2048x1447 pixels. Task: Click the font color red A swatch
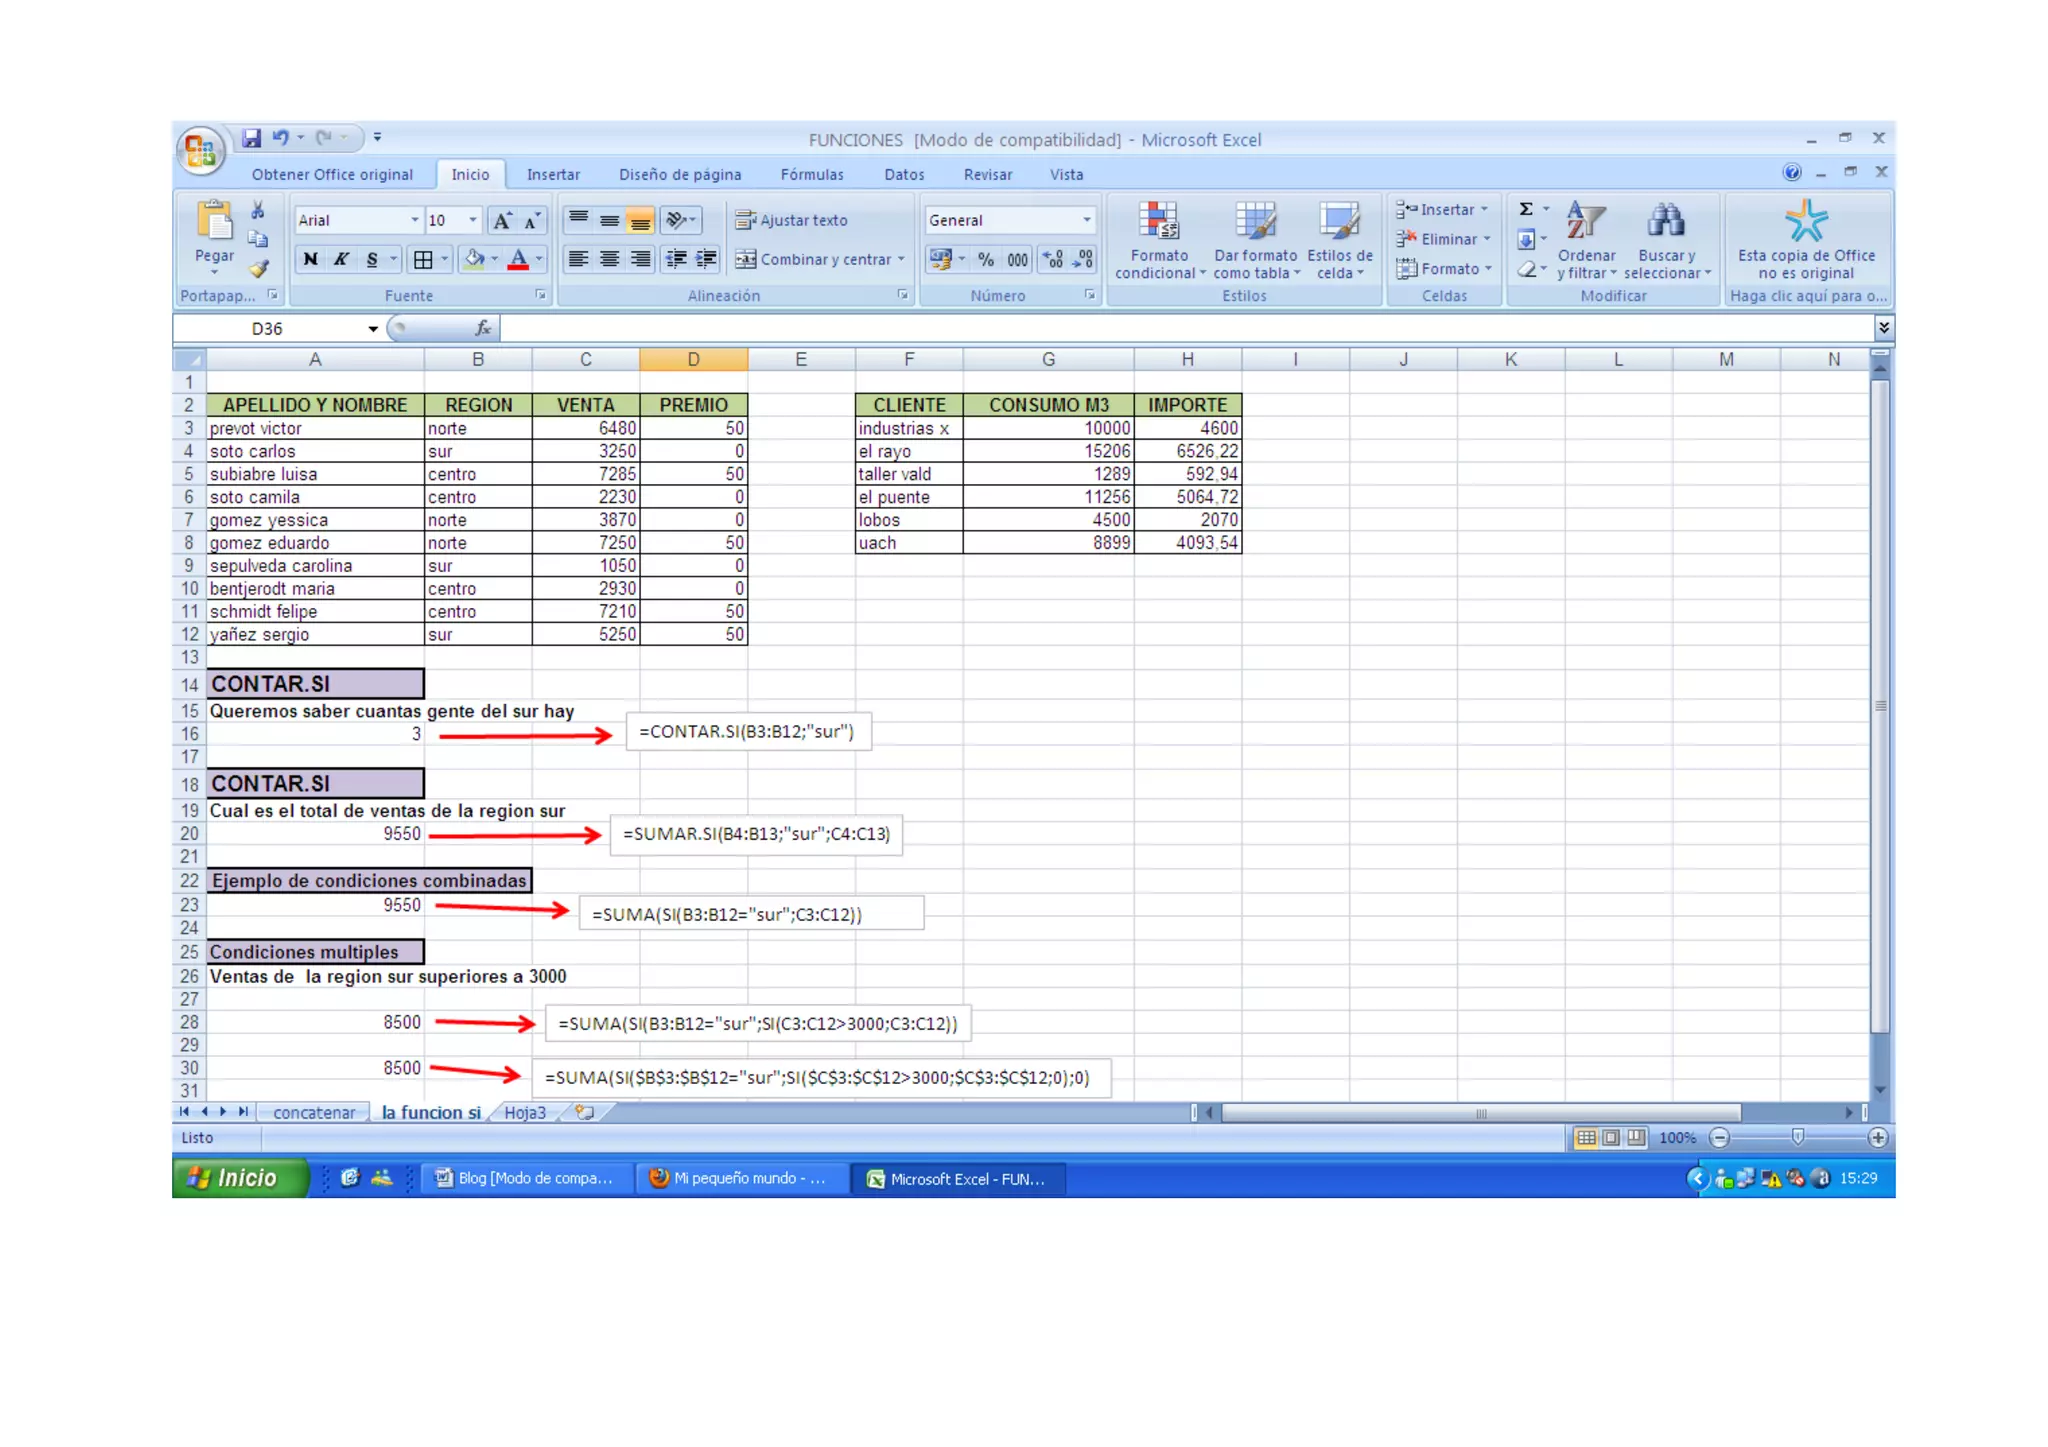[x=518, y=260]
